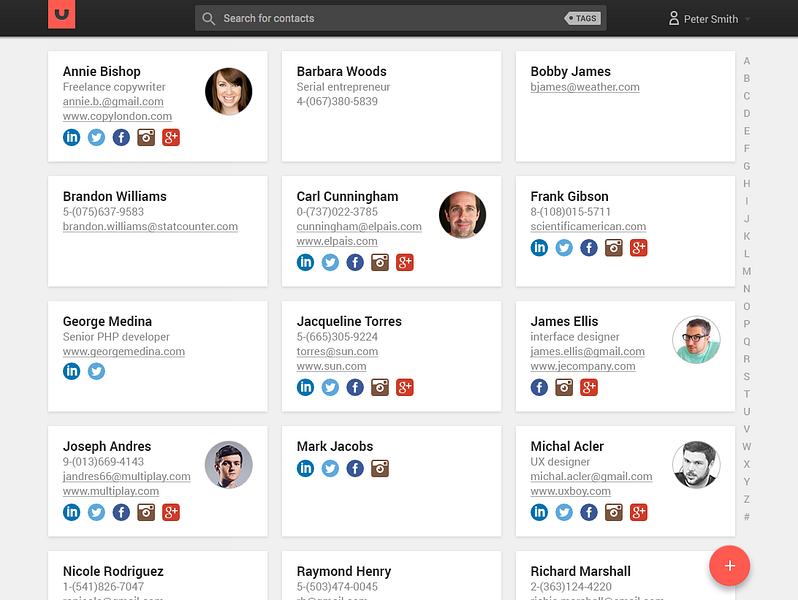Jump to letter R in alphabet index

point(747,359)
